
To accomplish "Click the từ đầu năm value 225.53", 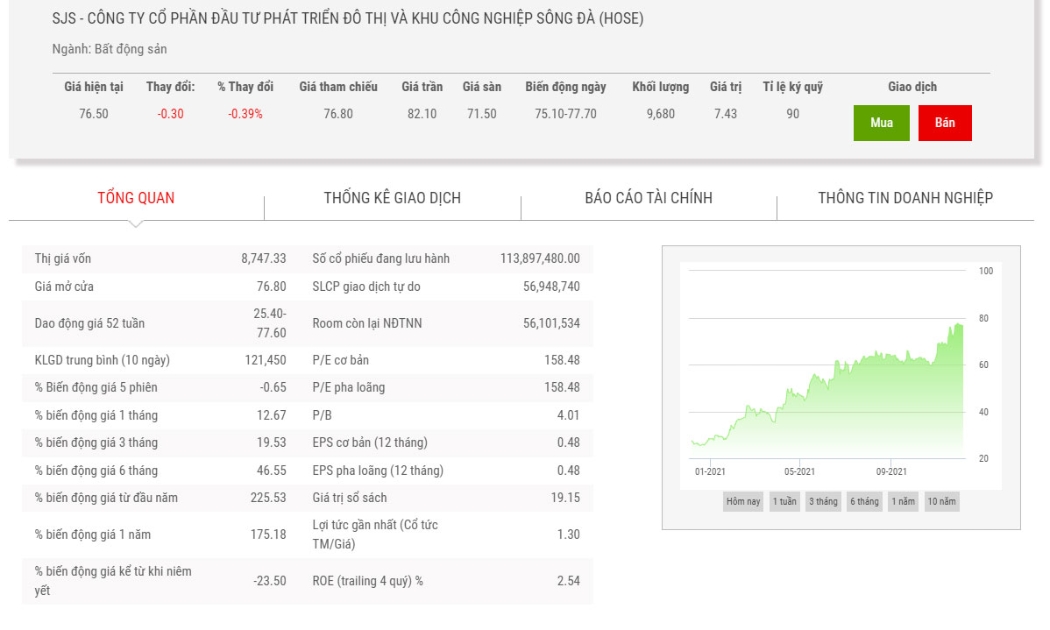I will point(269,497).
